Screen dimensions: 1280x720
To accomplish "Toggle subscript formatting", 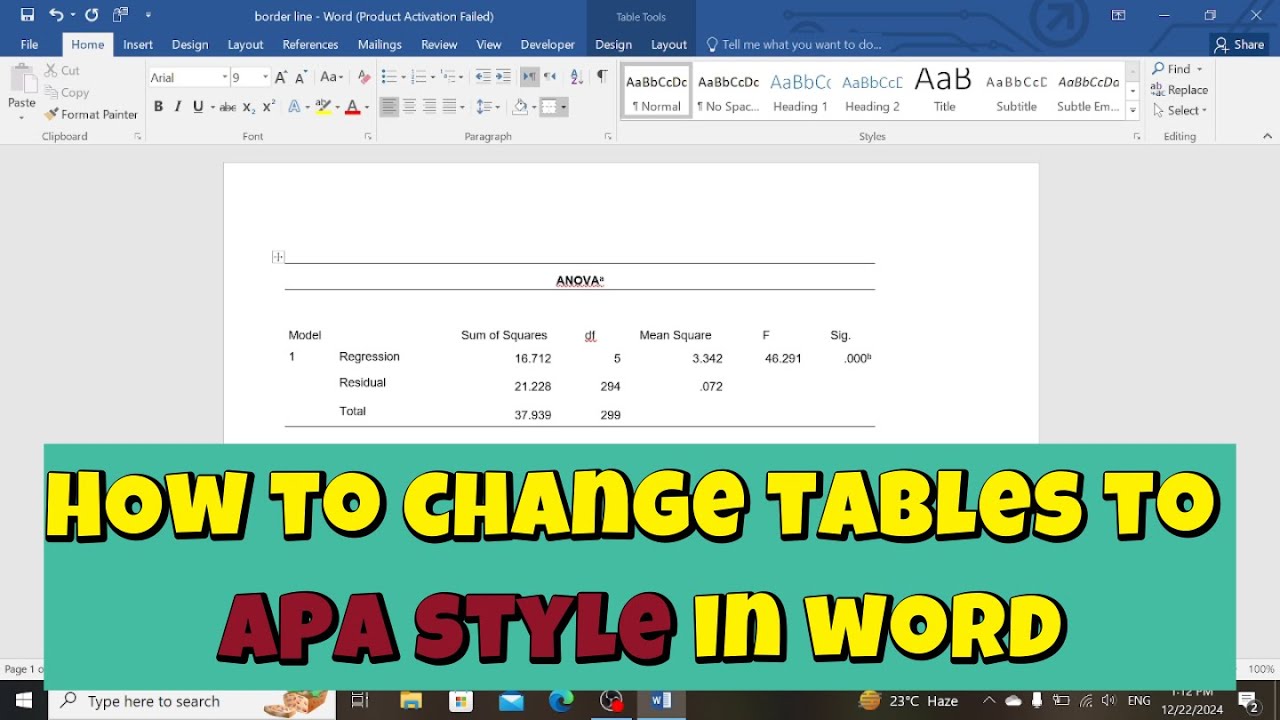I will 250,107.
